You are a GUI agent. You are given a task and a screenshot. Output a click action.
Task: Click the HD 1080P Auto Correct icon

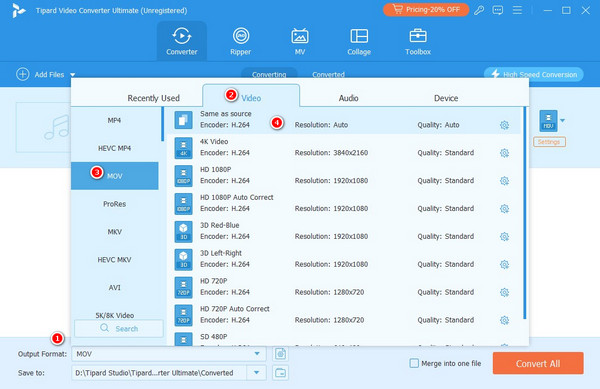(x=183, y=204)
